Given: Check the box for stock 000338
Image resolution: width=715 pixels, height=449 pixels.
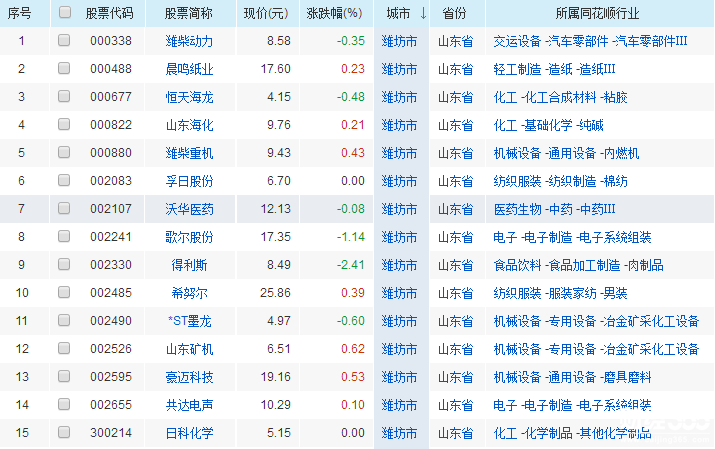Looking at the screenshot, I should 64,41.
